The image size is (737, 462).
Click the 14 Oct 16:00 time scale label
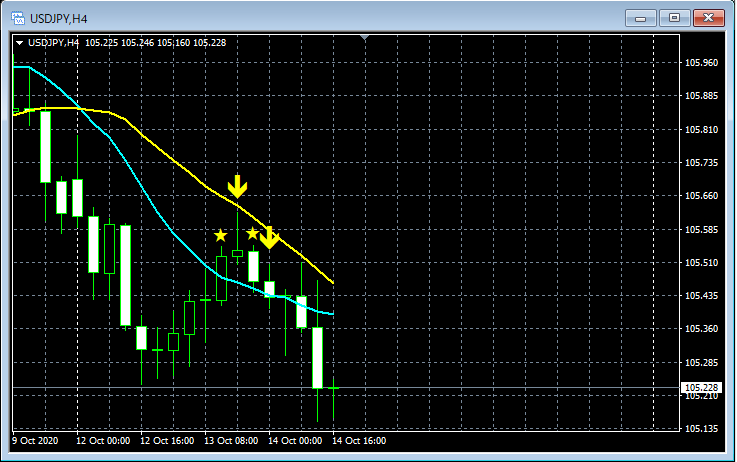pos(359,441)
